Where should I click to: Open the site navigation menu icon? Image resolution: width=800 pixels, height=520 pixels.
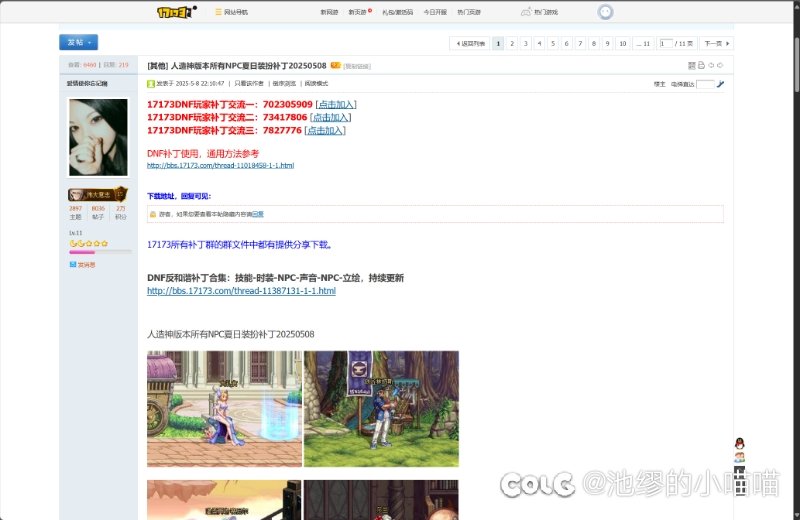click(x=218, y=12)
